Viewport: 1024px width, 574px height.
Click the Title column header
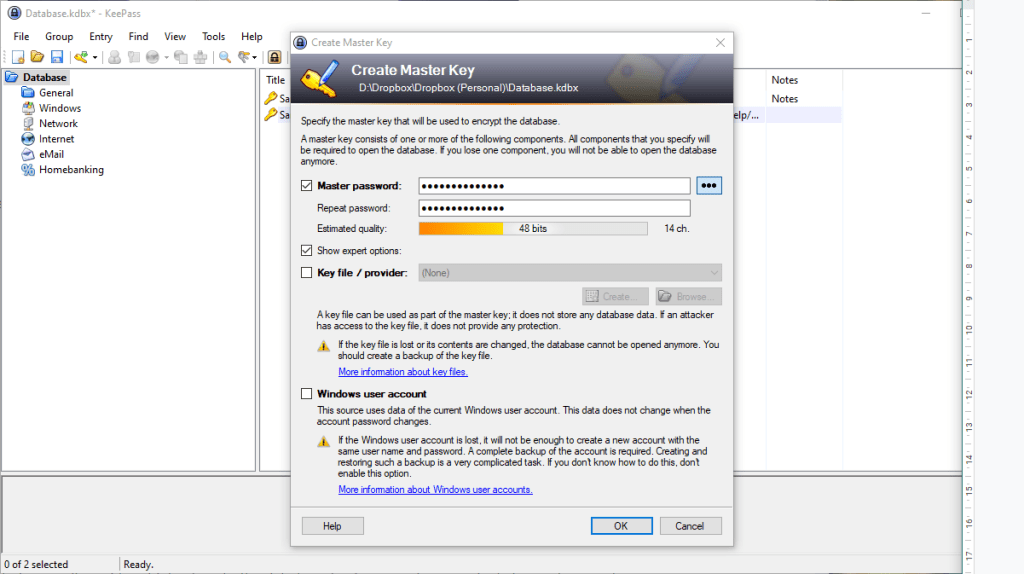(x=276, y=80)
